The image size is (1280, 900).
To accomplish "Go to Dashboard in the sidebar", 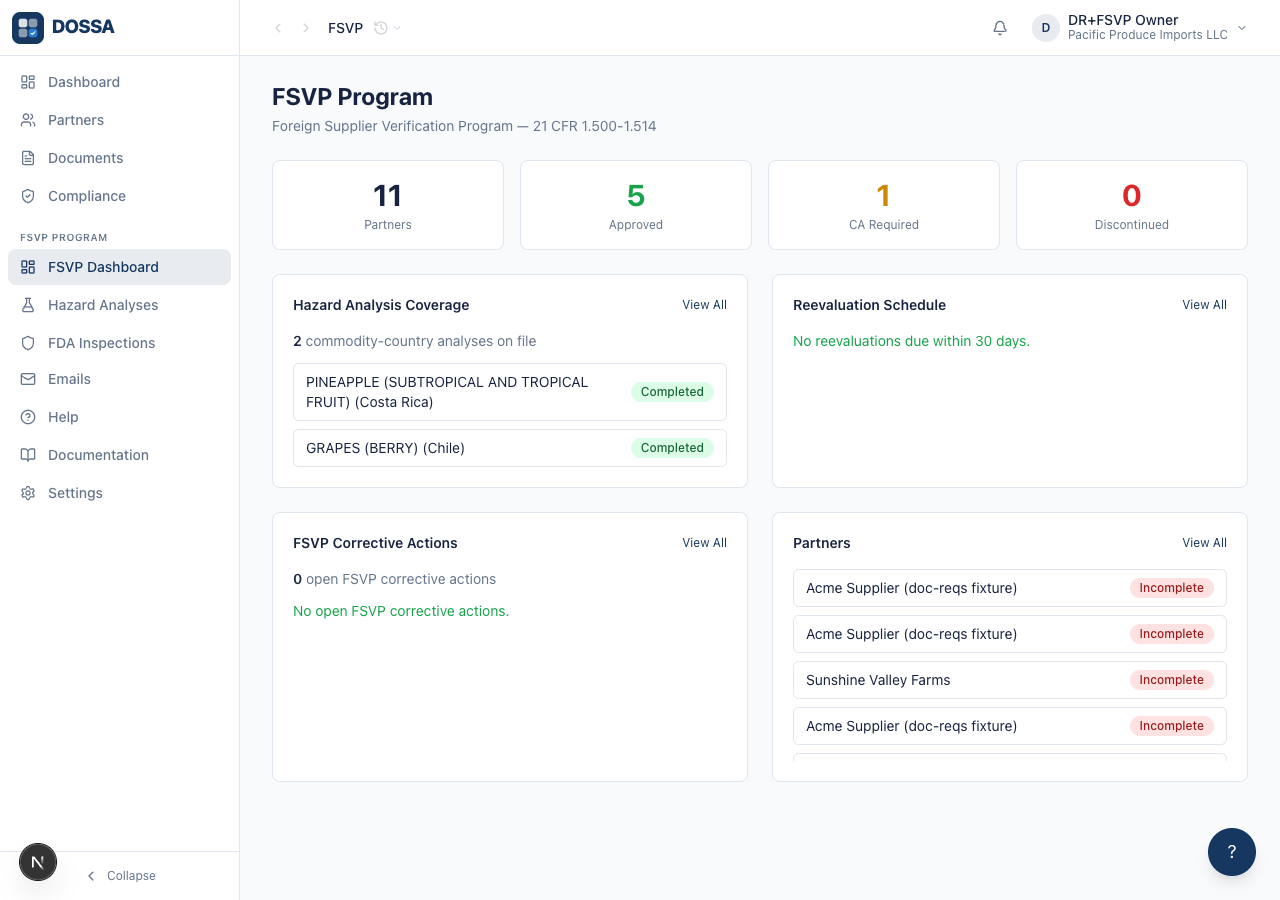I will (x=119, y=82).
